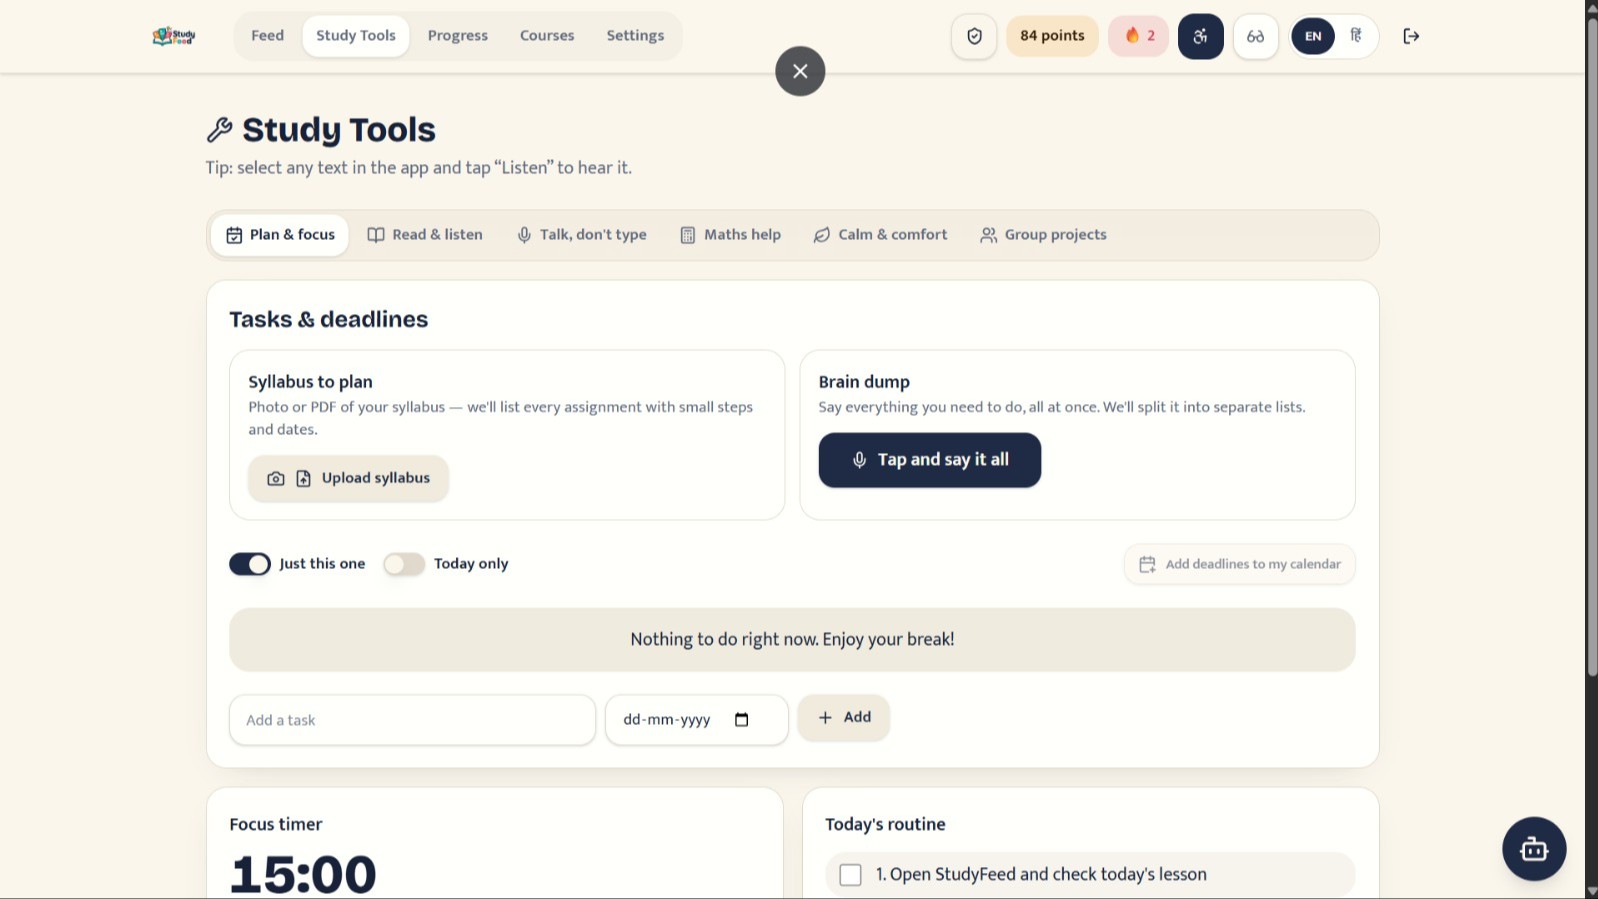
Task: Switch language to Hindi
Action: pyautogui.click(x=1356, y=36)
